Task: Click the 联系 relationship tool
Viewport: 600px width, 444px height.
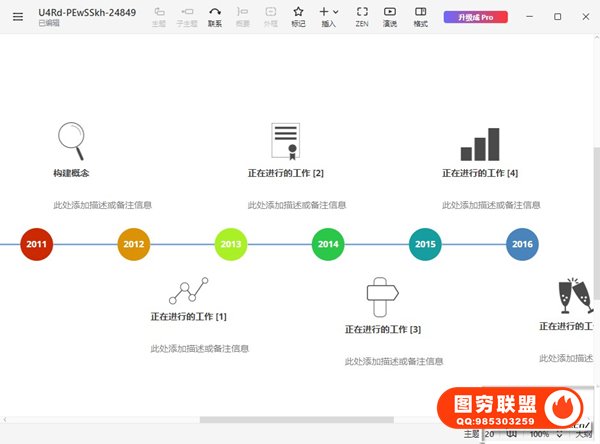Action: pyautogui.click(x=215, y=16)
